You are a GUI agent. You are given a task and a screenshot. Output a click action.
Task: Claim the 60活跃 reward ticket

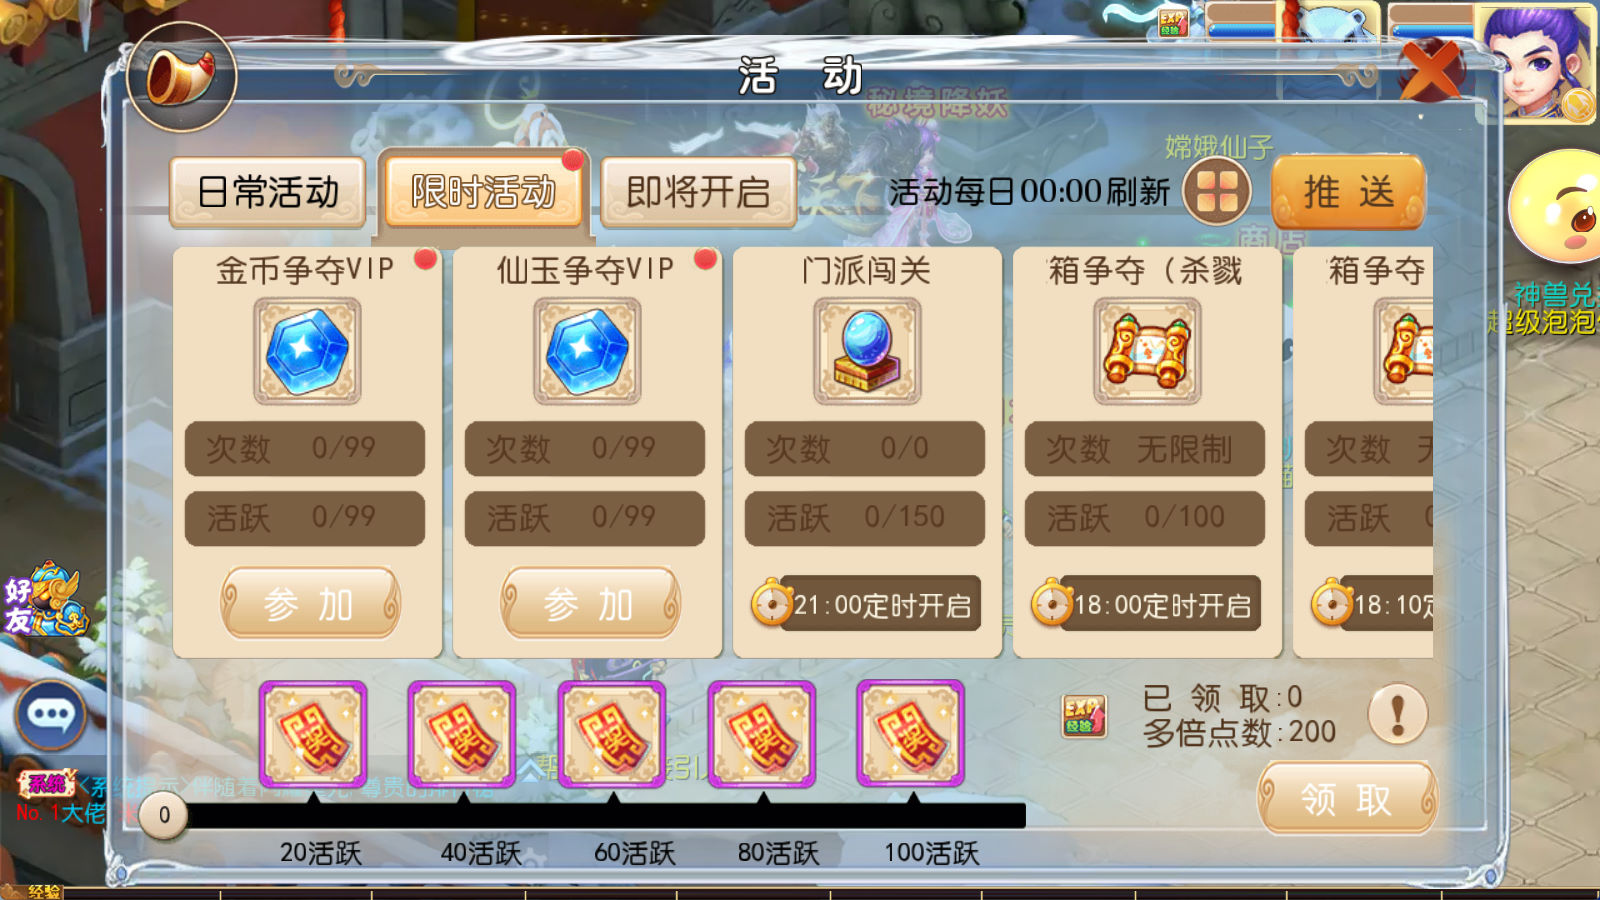coord(612,735)
